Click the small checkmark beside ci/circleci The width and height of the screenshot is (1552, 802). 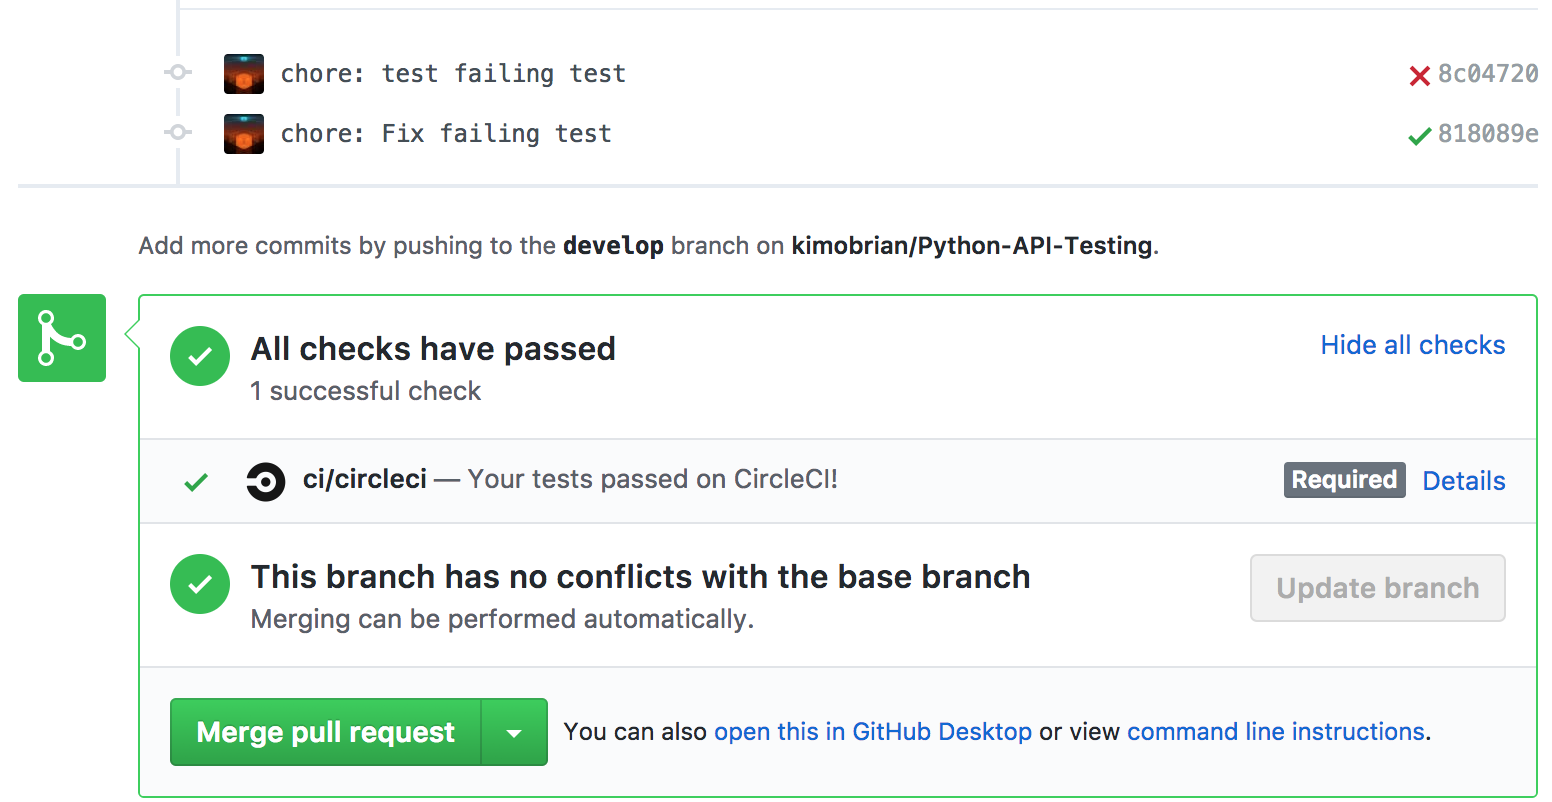(x=197, y=480)
